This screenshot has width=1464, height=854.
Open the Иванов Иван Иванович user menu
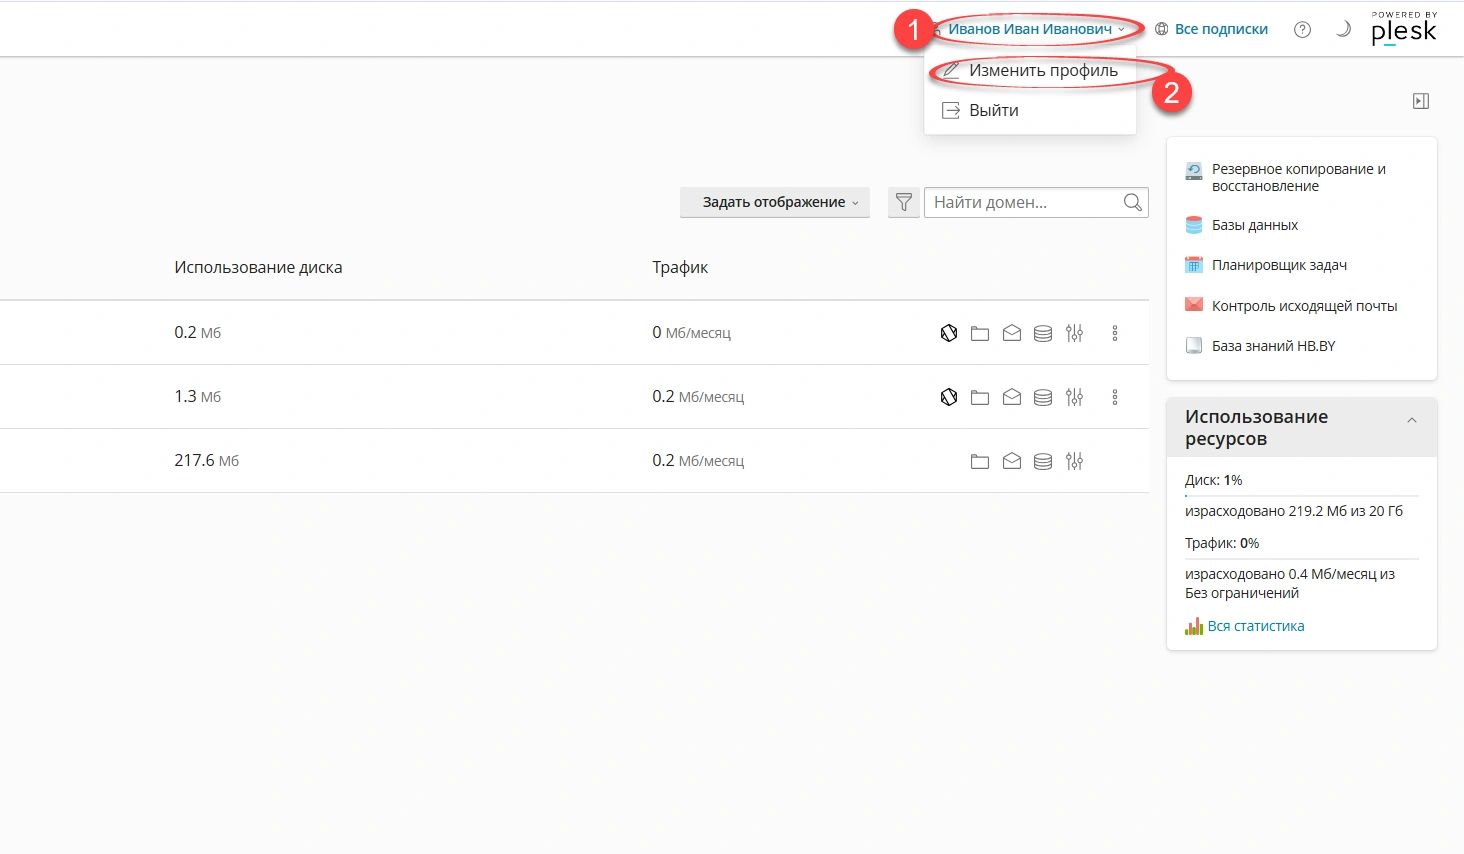pyautogui.click(x=1035, y=30)
